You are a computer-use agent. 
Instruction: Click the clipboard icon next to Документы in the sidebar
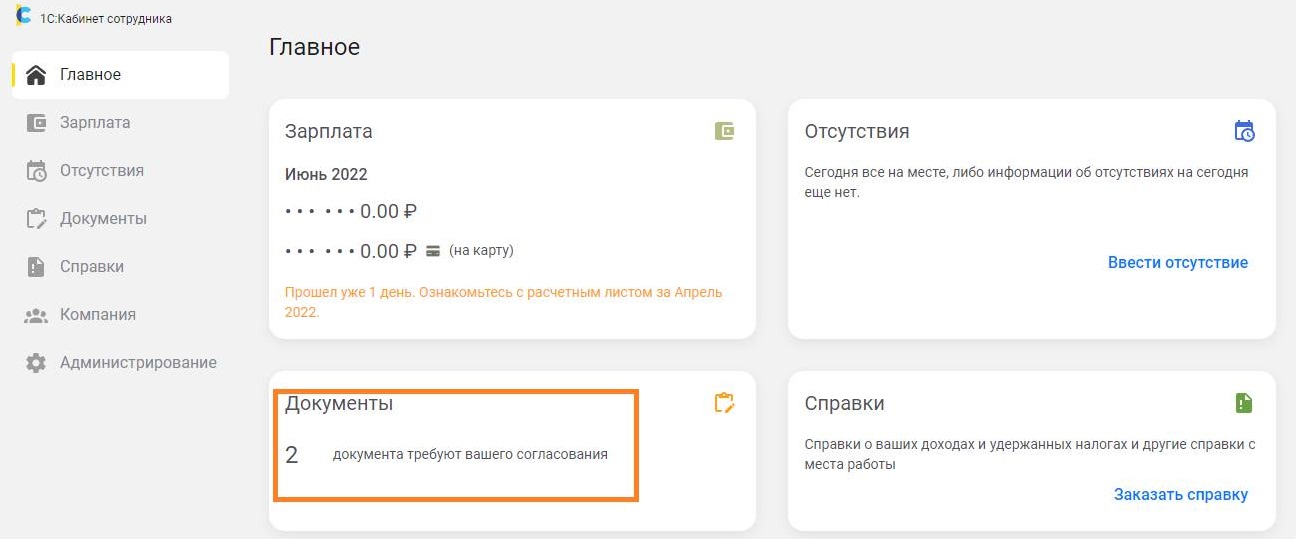[36, 219]
